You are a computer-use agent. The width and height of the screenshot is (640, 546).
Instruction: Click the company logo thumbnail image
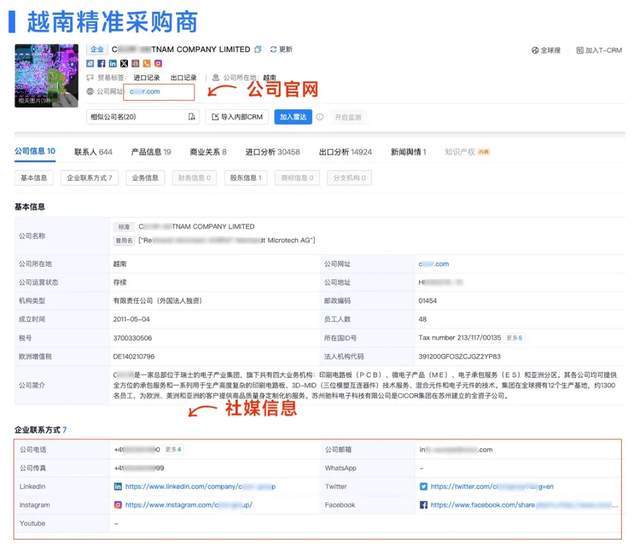(47, 75)
